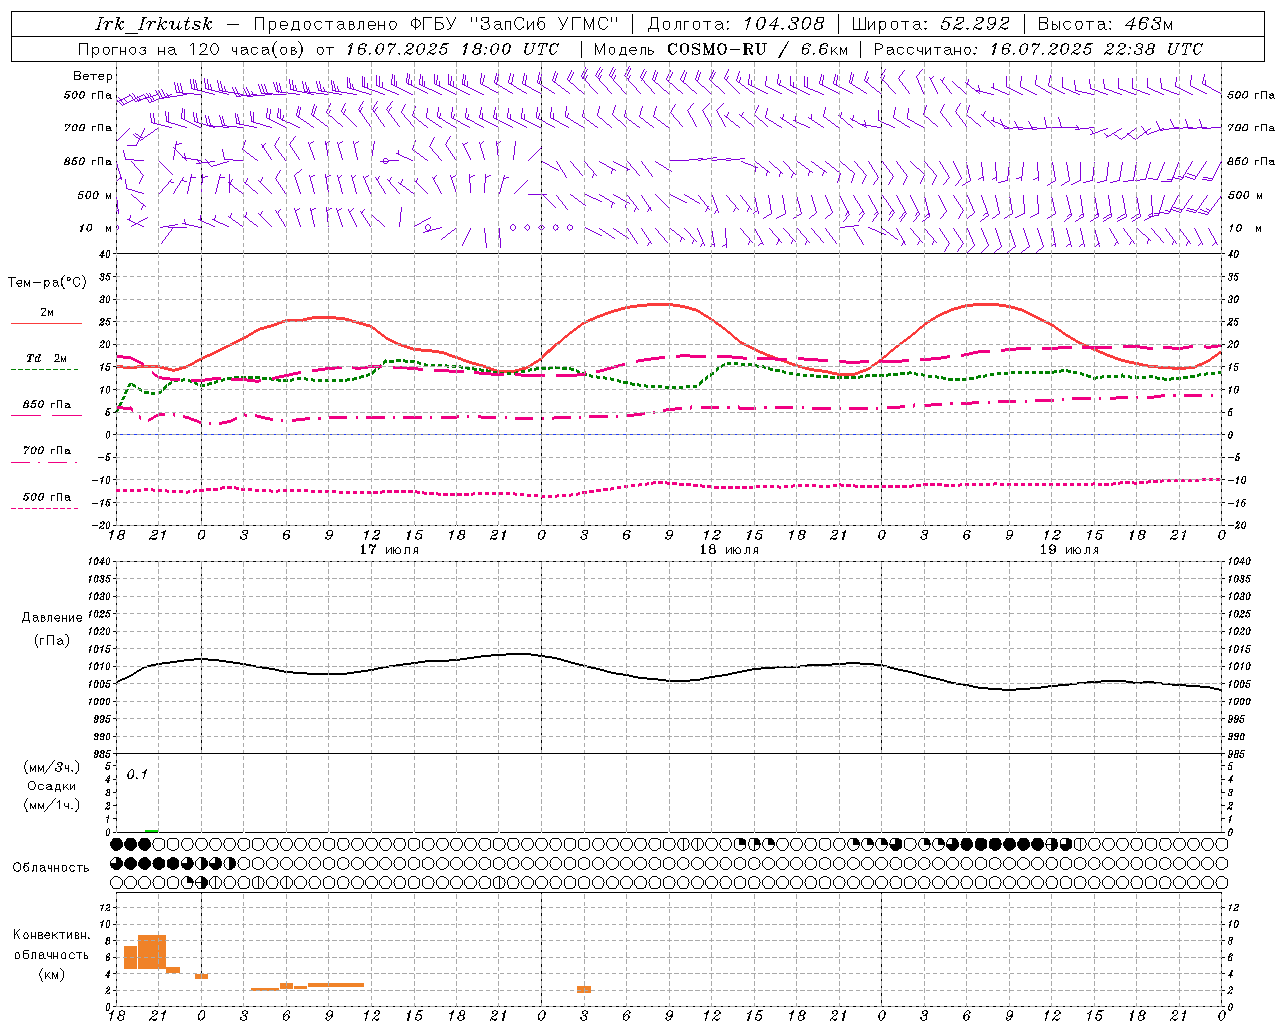Select the "17 июля" date label

tap(389, 550)
